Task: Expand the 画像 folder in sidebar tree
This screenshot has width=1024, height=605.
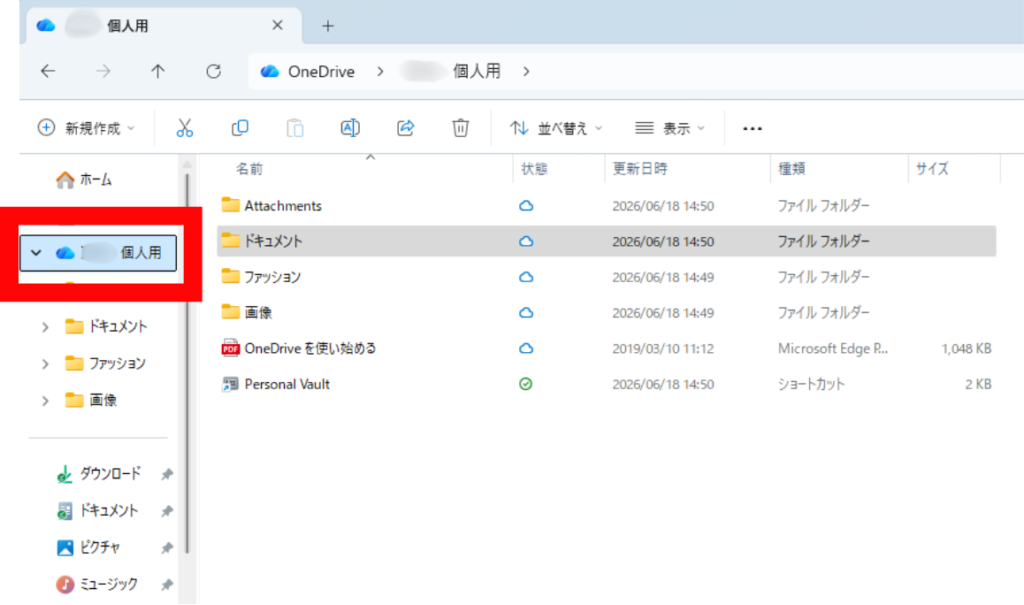Action: [45, 401]
